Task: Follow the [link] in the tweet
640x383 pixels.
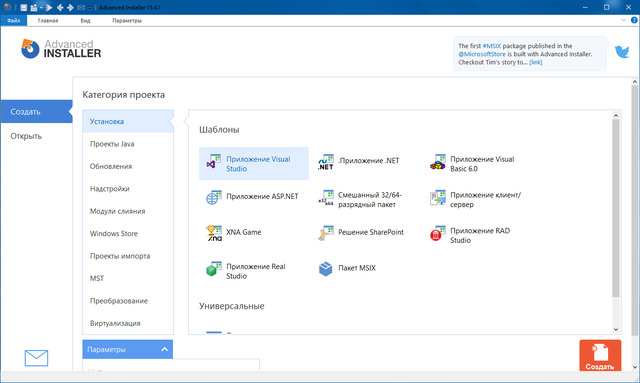Action: pyautogui.click(x=536, y=62)
